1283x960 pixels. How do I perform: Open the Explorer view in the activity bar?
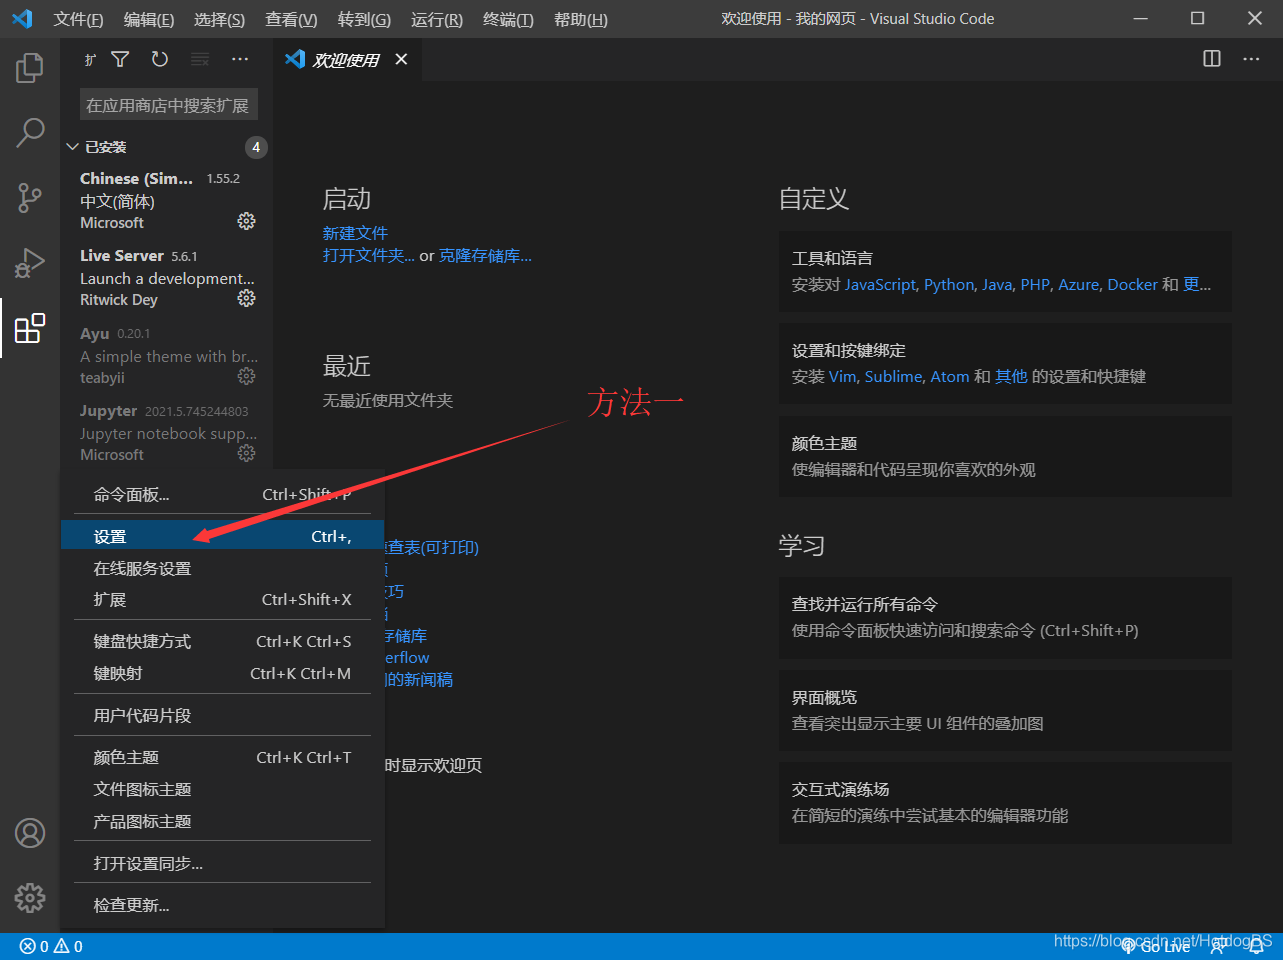click(30, 68)
